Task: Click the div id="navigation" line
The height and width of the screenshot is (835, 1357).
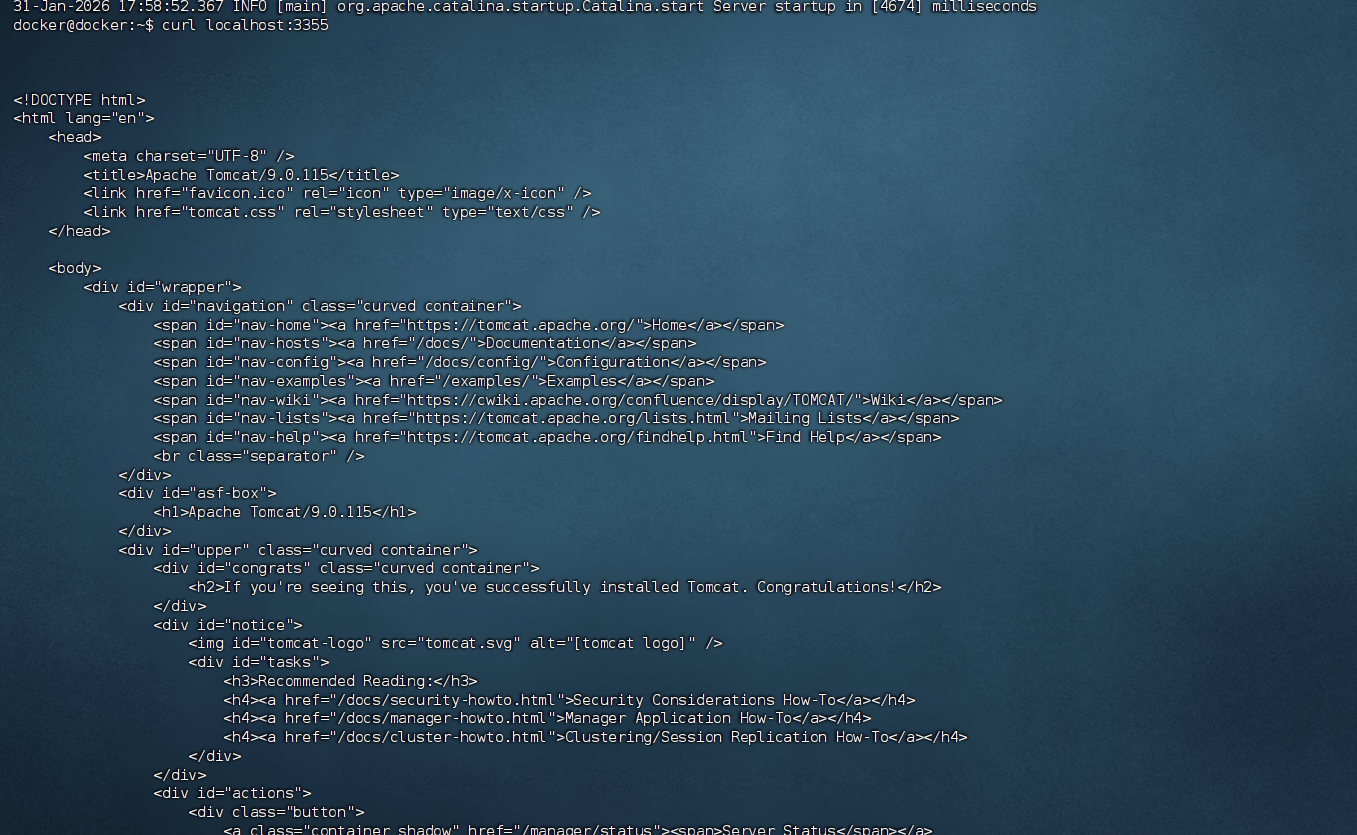Action: pyautogui.click(x=320, y=306)
